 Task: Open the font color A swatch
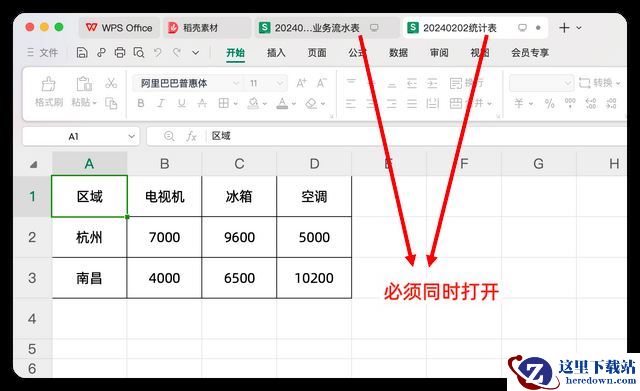tap(282, 104)
